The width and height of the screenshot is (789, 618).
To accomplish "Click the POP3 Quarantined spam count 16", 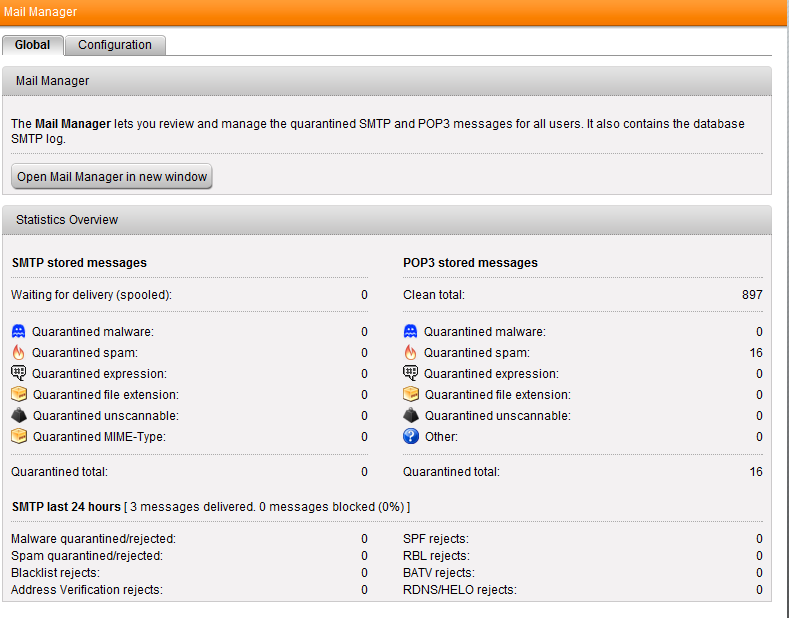I will tap(755, 353).
